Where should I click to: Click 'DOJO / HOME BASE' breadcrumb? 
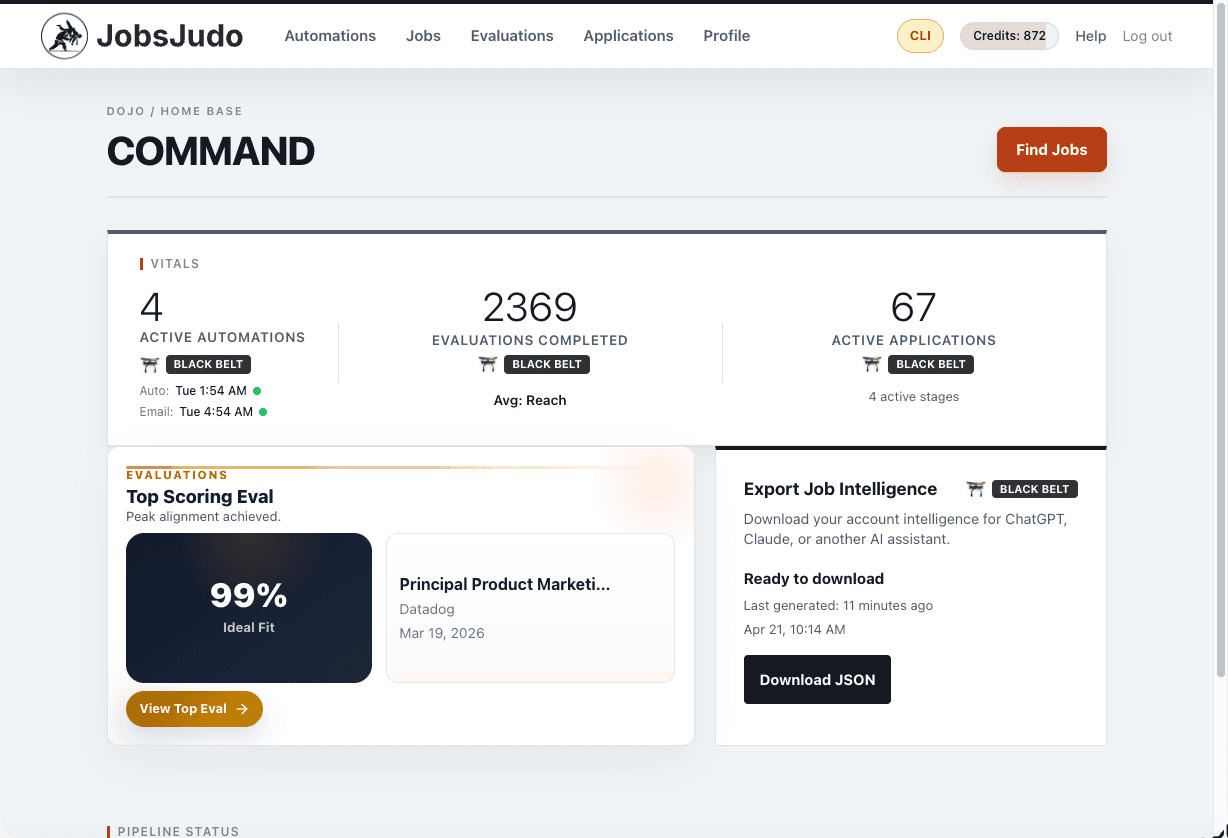pos(175,111)
